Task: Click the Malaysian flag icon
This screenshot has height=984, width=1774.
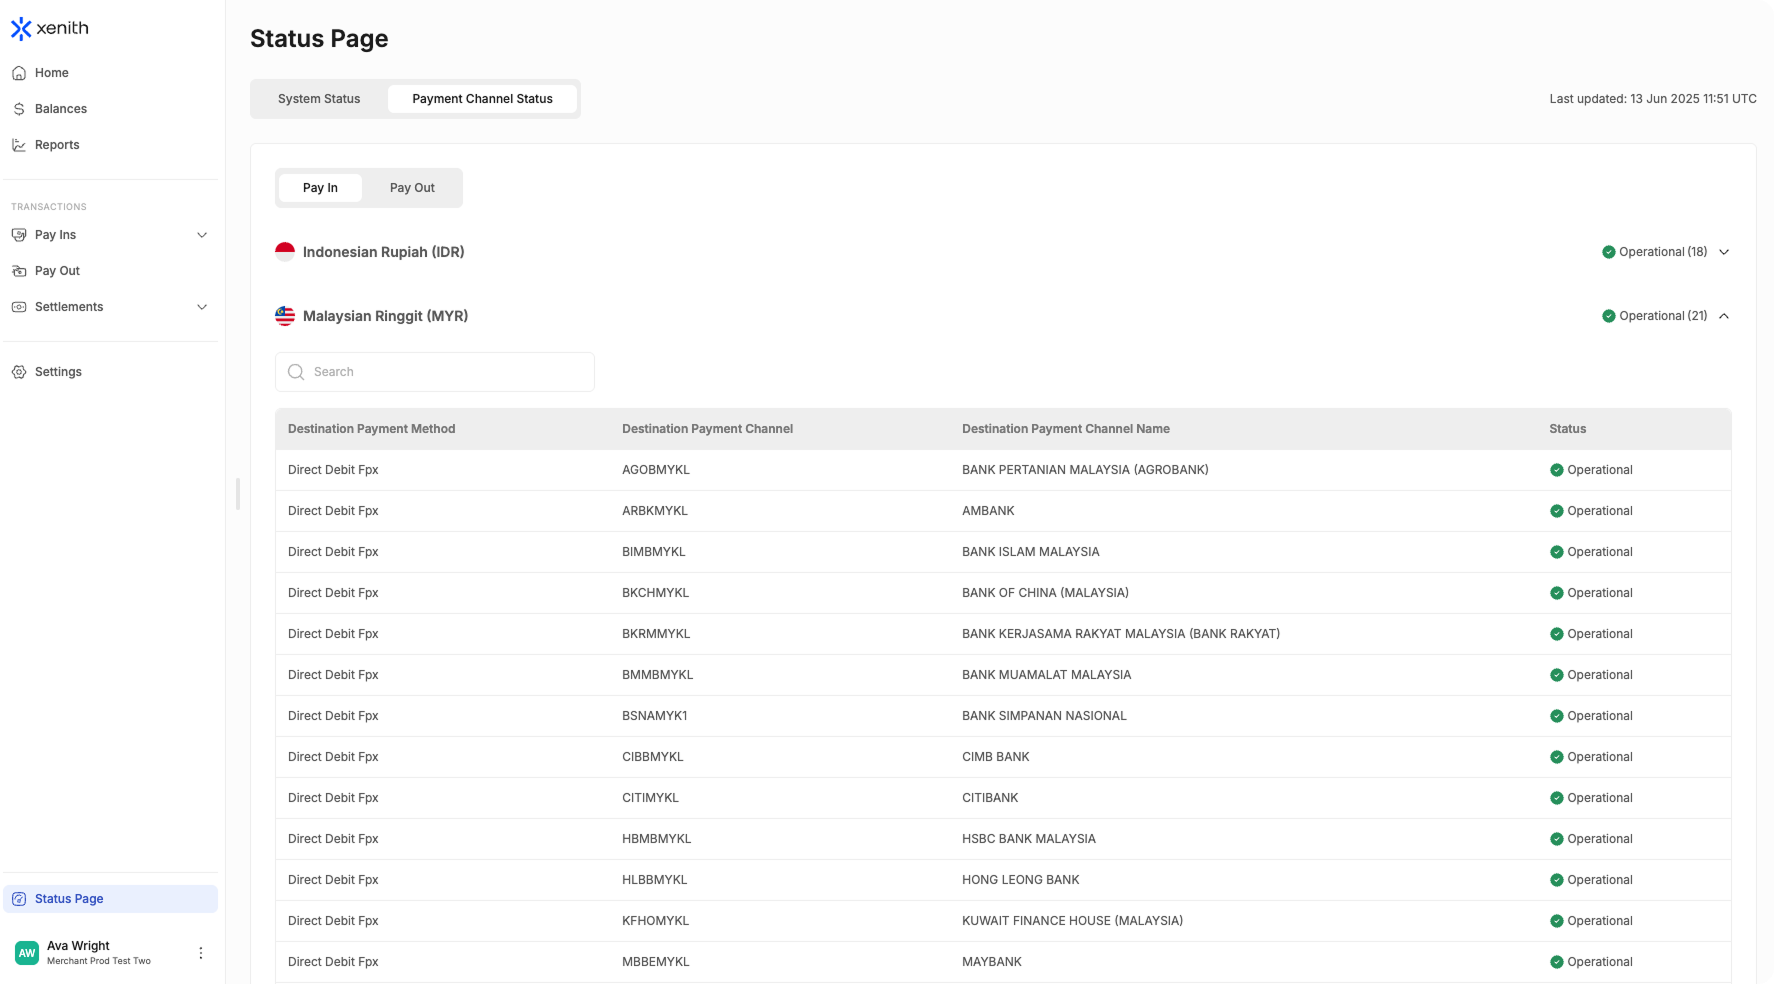Action: (x=285, y=316)
